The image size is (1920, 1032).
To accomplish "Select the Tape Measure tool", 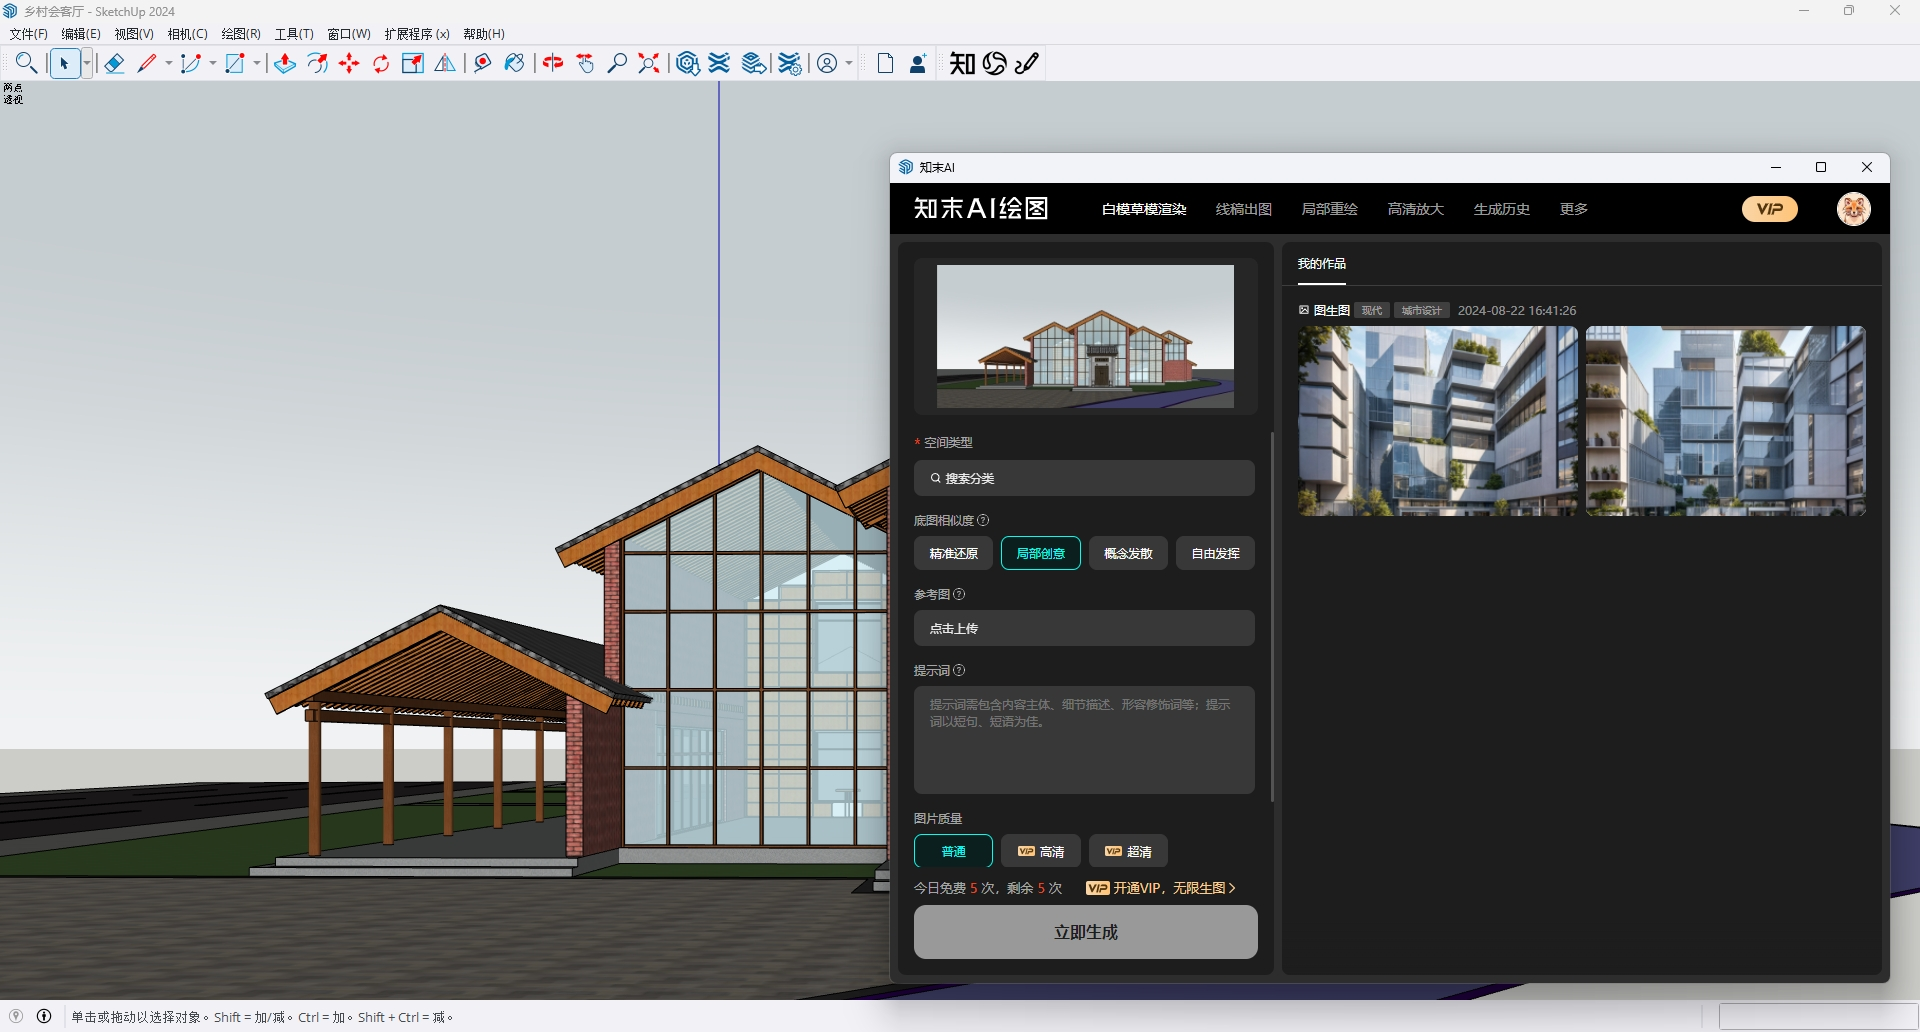I will pos(483,64).
